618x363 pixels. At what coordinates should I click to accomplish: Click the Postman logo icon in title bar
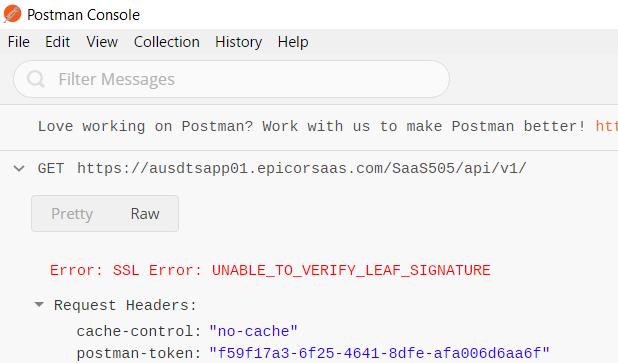click(x=12, y=14)
